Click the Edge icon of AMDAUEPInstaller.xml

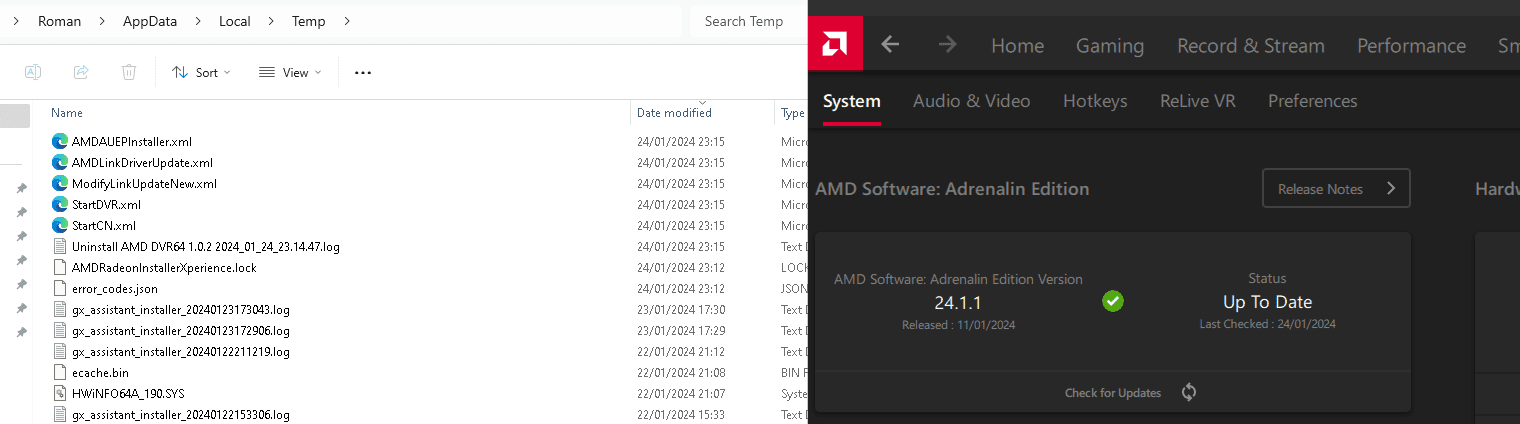(x=59, y=141)
